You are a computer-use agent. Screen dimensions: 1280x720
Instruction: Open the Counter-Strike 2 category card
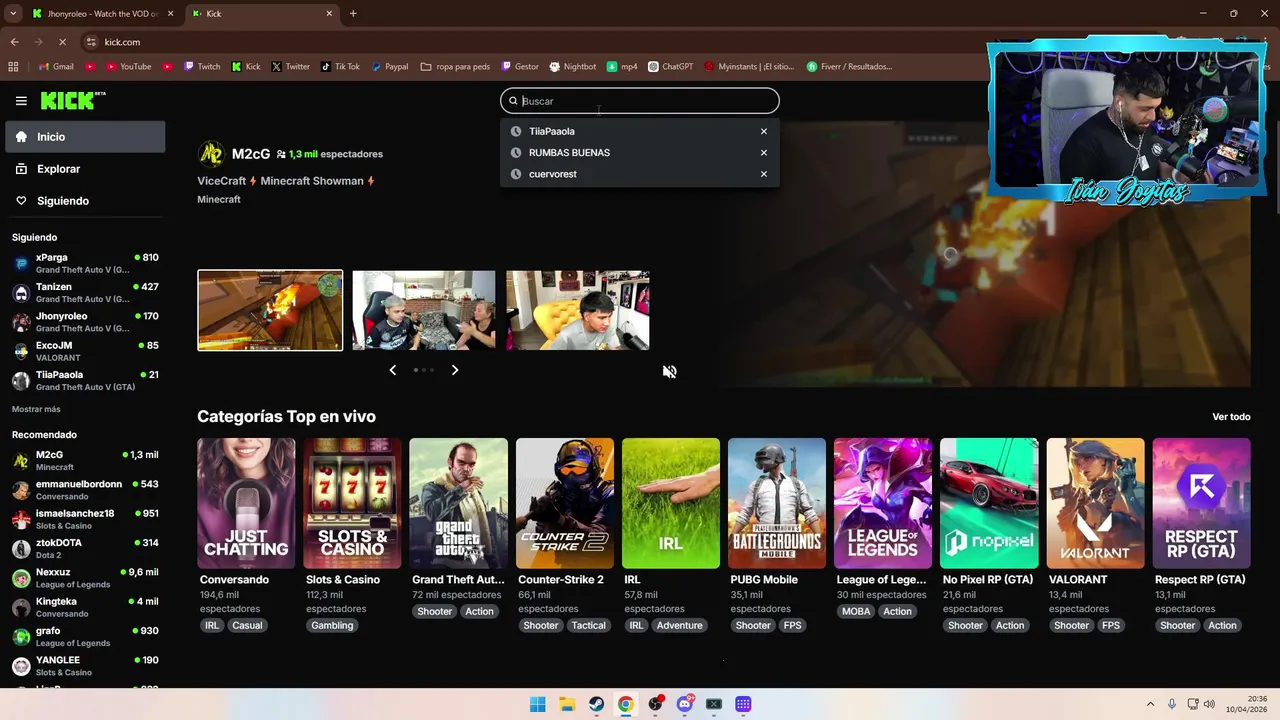point(565,503)
